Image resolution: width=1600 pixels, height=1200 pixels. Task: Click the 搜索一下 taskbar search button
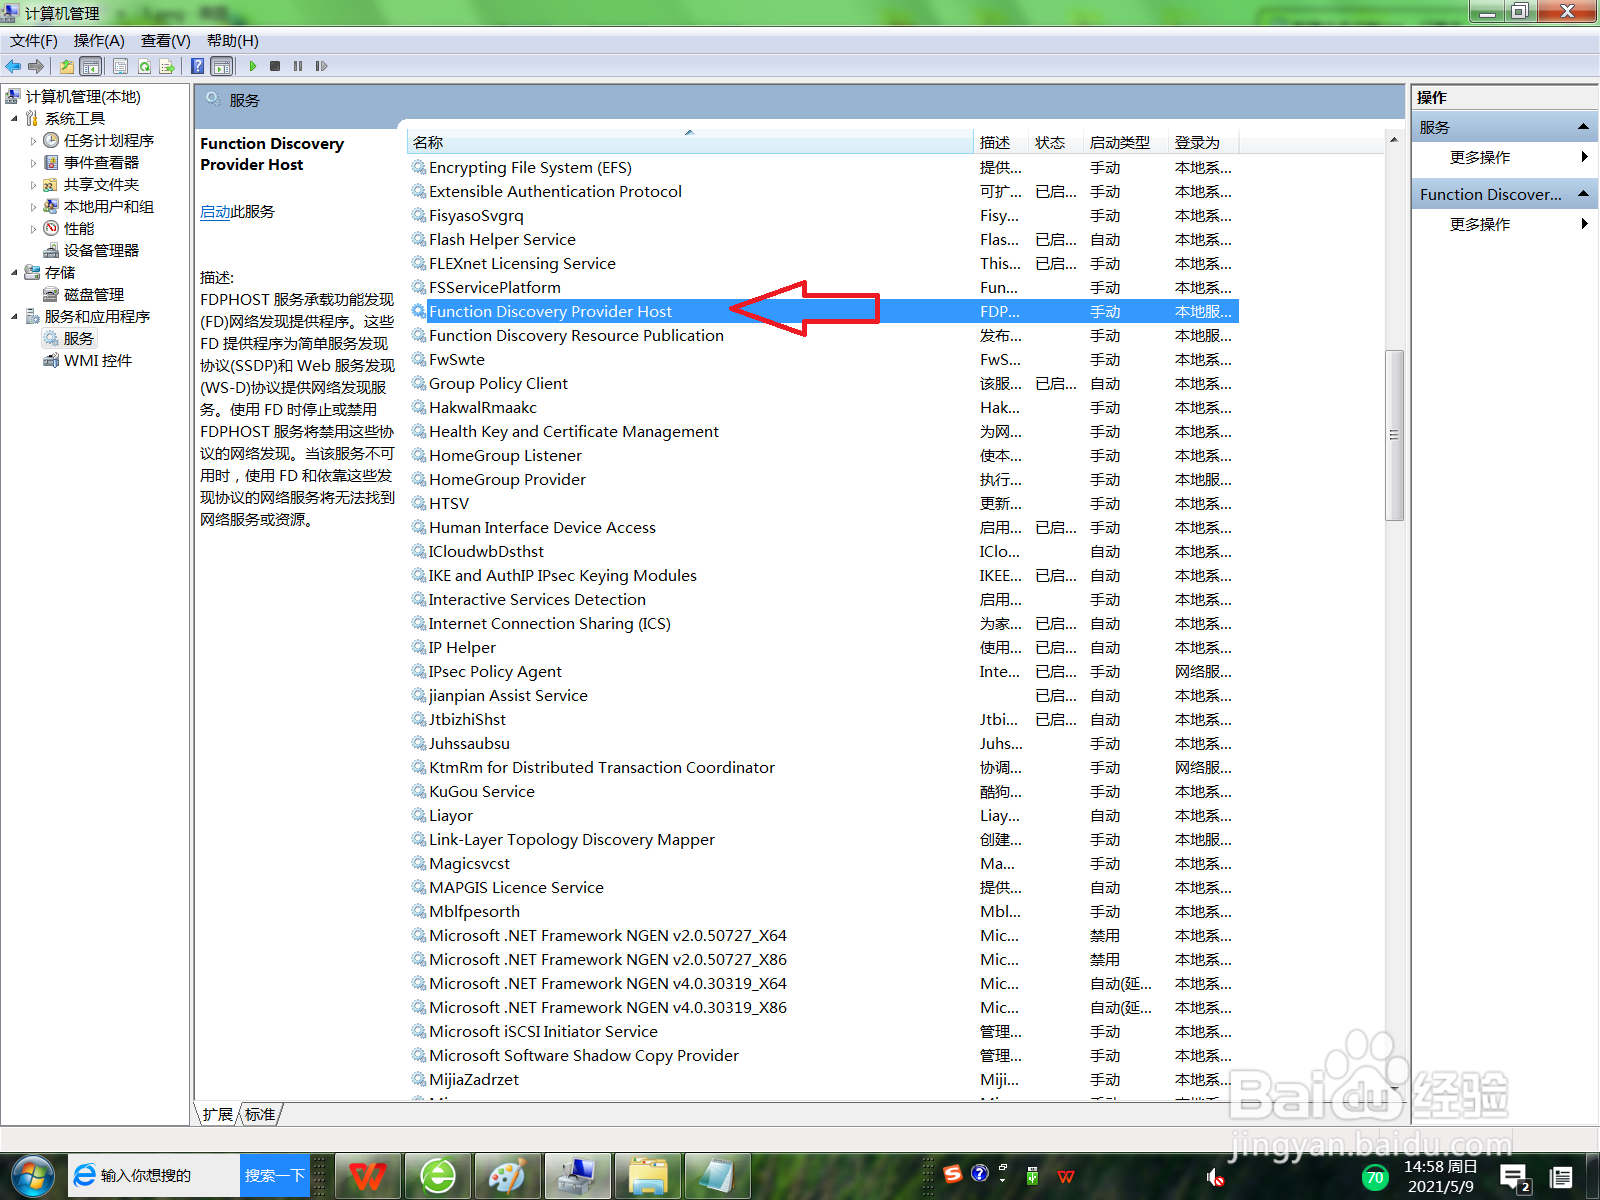coord(274,1176)
